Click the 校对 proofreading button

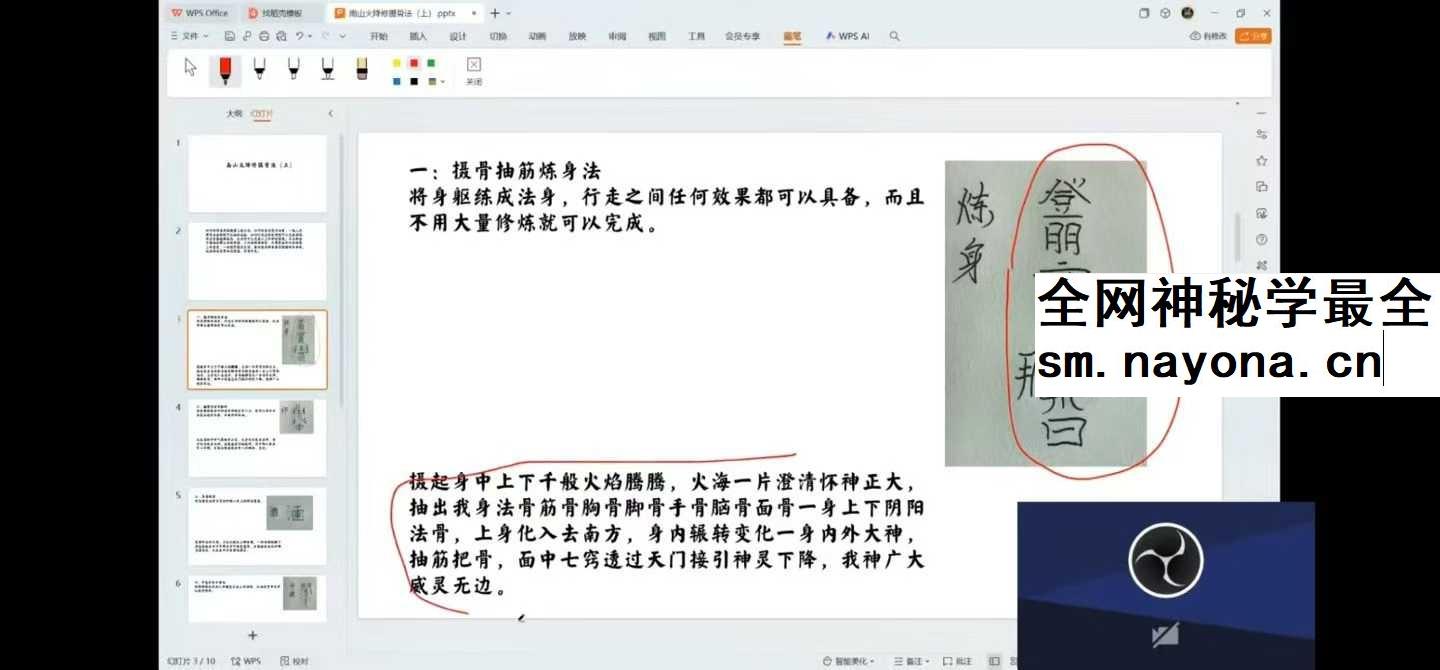[295, 661]
